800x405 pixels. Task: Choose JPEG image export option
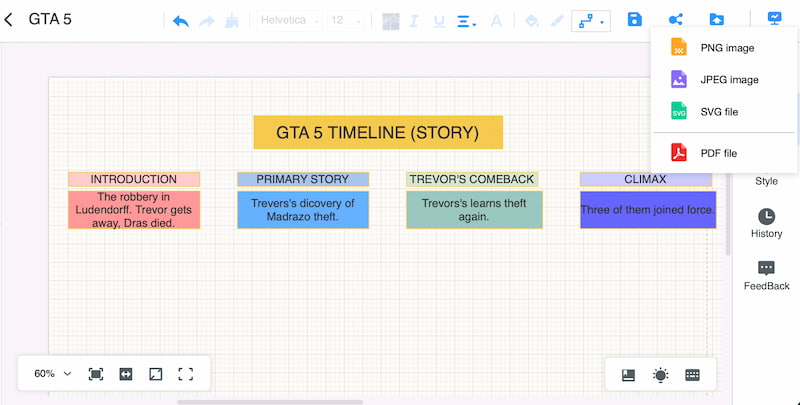click(724, 80)
